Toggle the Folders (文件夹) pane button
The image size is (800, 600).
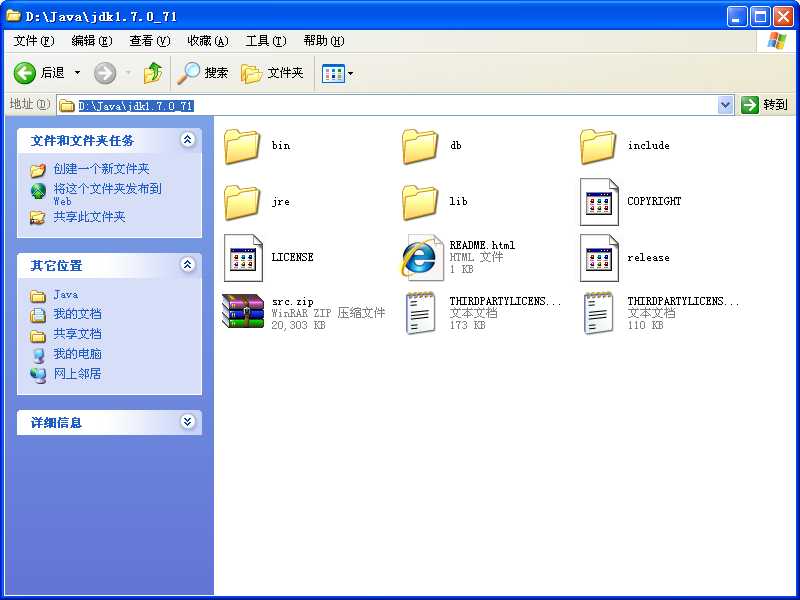click(x=272, y=73)
